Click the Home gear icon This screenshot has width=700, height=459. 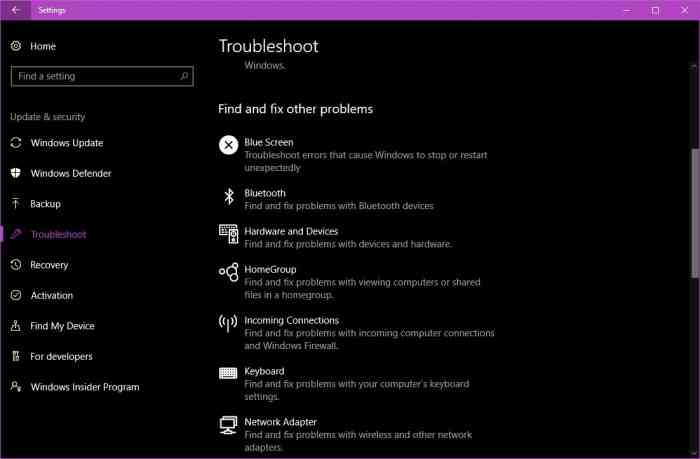click(x=16, y=46)
